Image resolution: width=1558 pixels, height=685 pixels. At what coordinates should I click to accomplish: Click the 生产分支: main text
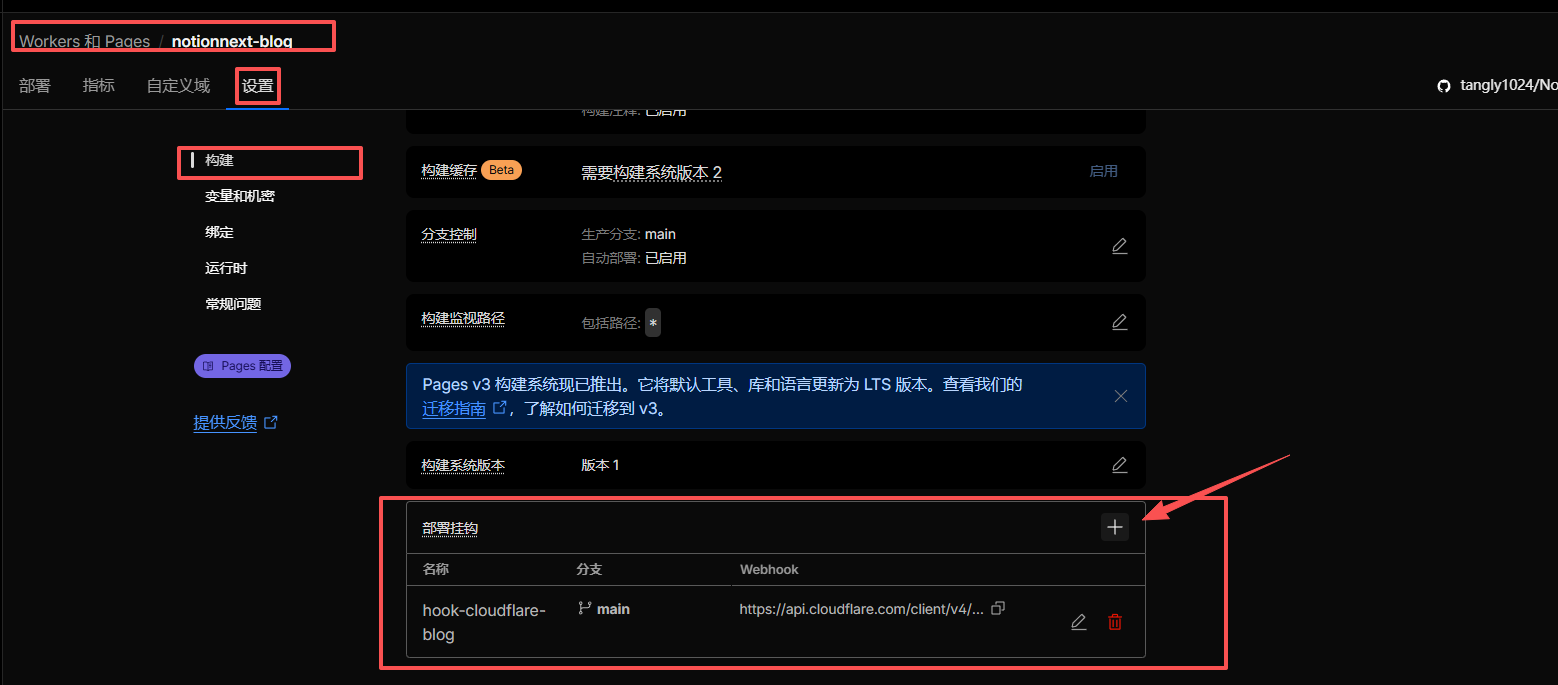[x=628, y=234]
